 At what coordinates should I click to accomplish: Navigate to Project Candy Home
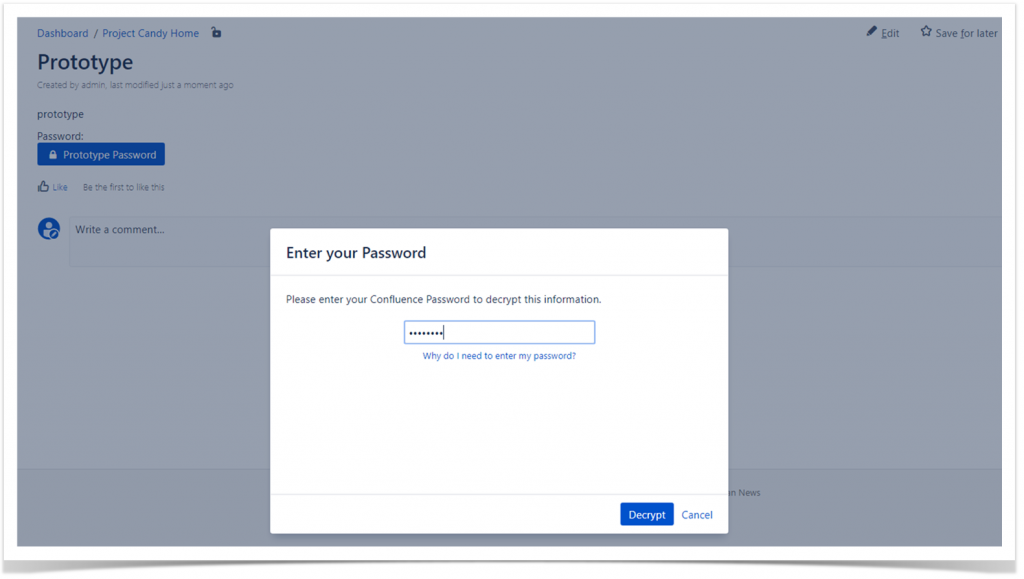point(150,33)
